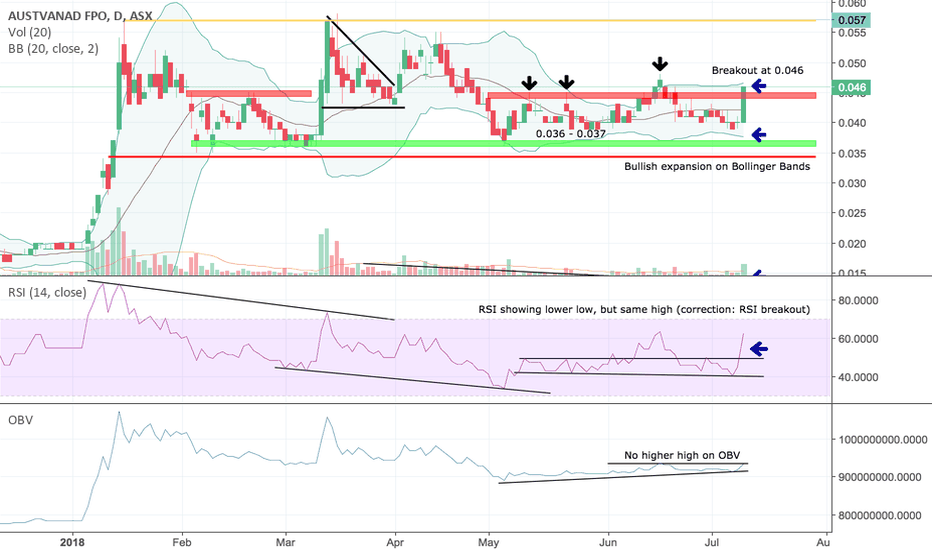Select 'Bullish expansion on Bollinger Bands' annotation
The width and height of the screenshot is (932, 550).
717,166
